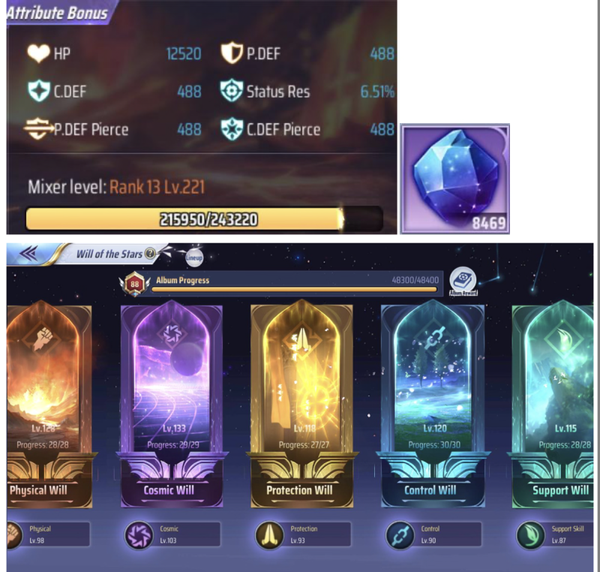This screenshot has height=572, width=600.
Task: Select the Control Will card
Action: coord(433,404)
